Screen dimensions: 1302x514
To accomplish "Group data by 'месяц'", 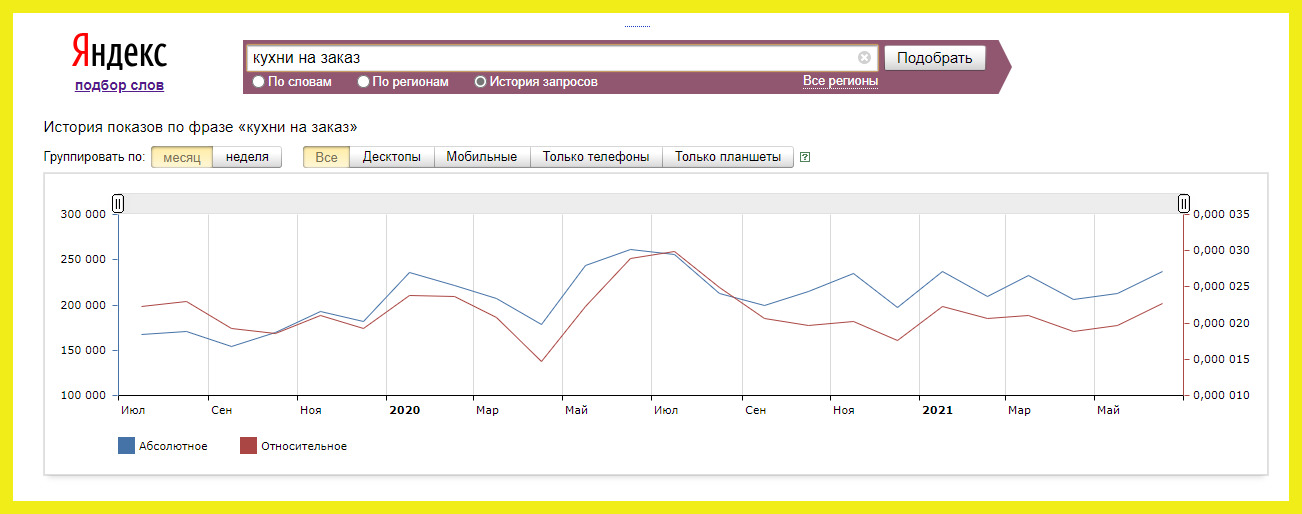I will [x=182, y=157].
